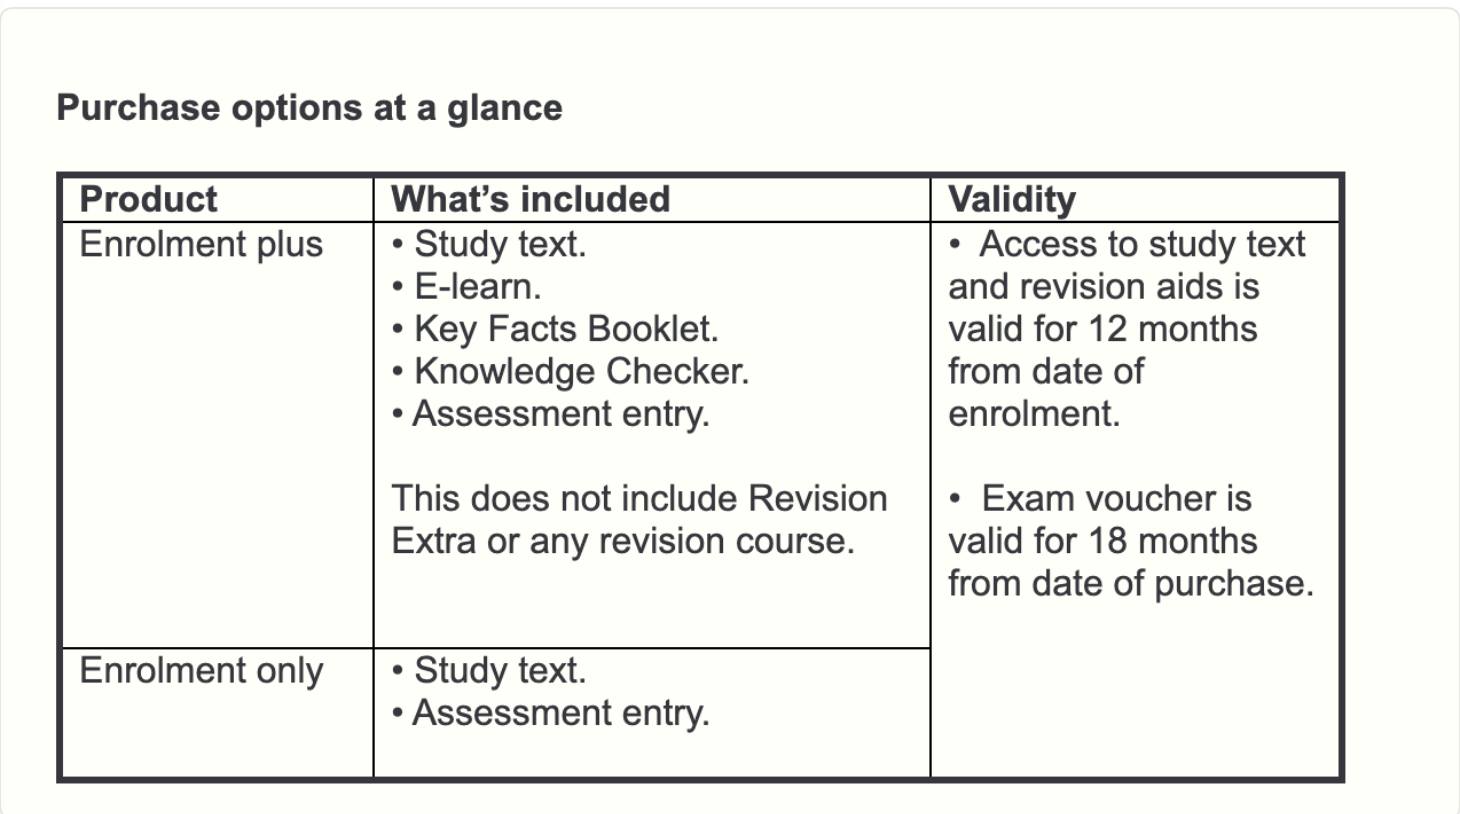Click 'Assessment entry.' in the Enrolment only row

[551, 713]
